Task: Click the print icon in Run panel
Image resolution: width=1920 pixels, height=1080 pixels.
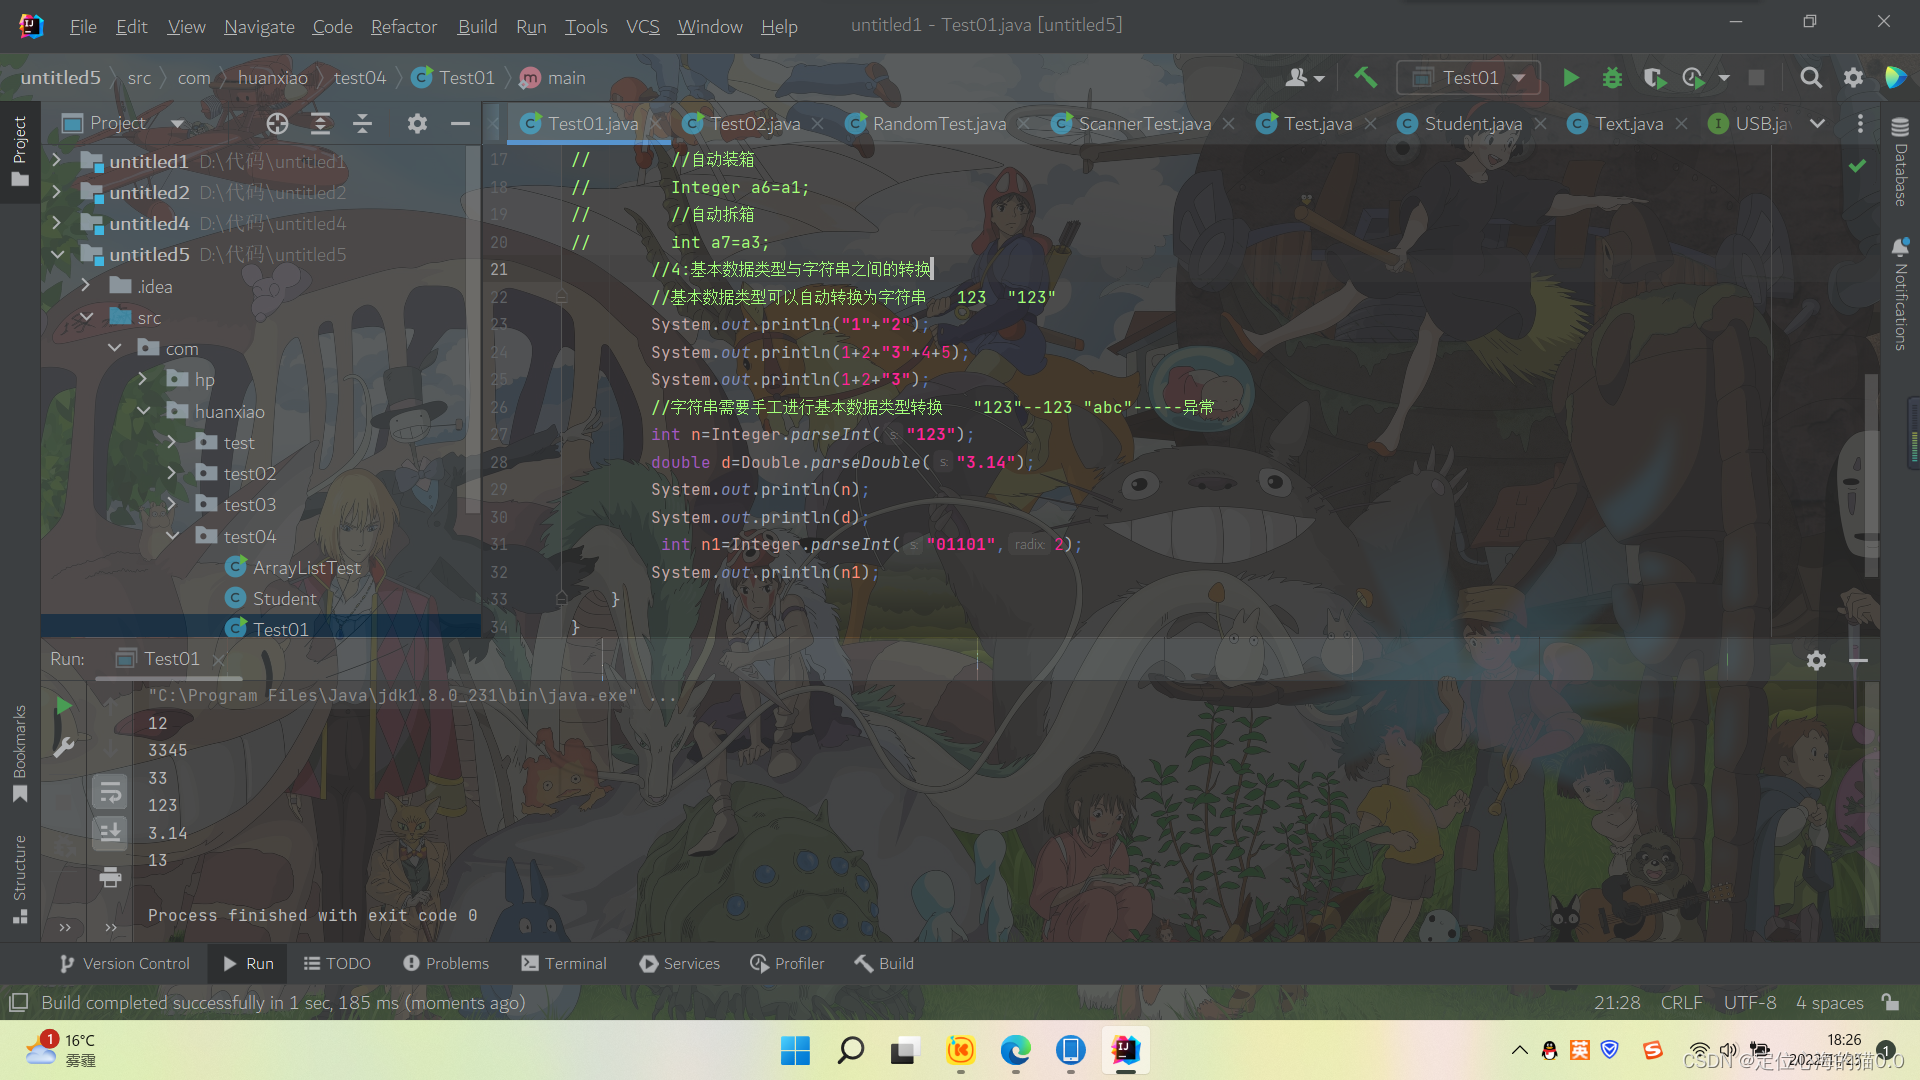Action: click(x=110, y=878)
